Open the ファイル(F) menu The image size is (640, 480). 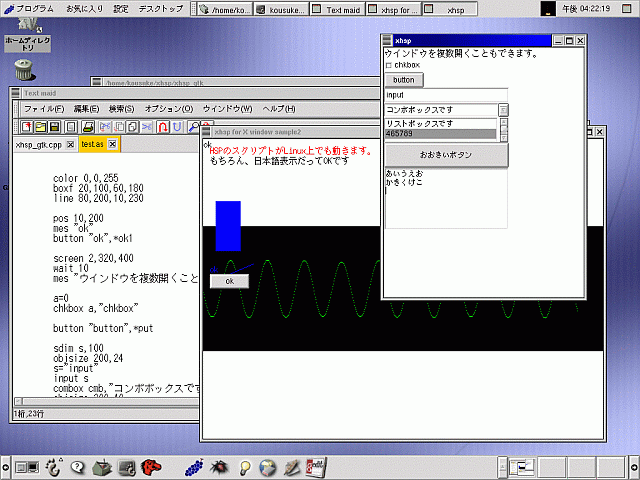click(x=43, y=108)
